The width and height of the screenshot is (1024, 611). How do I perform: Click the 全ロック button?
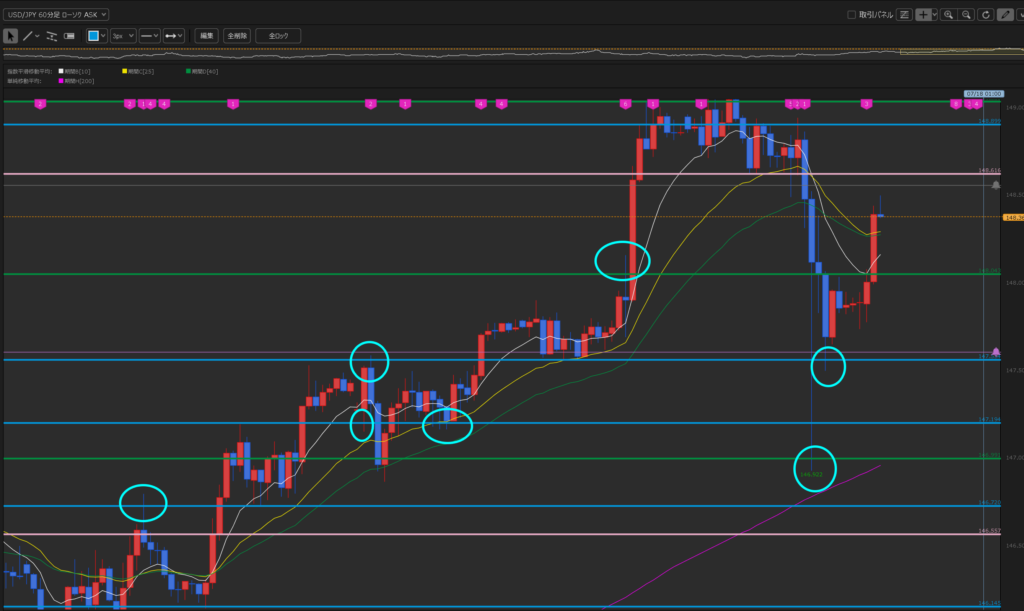click(278, 36)
